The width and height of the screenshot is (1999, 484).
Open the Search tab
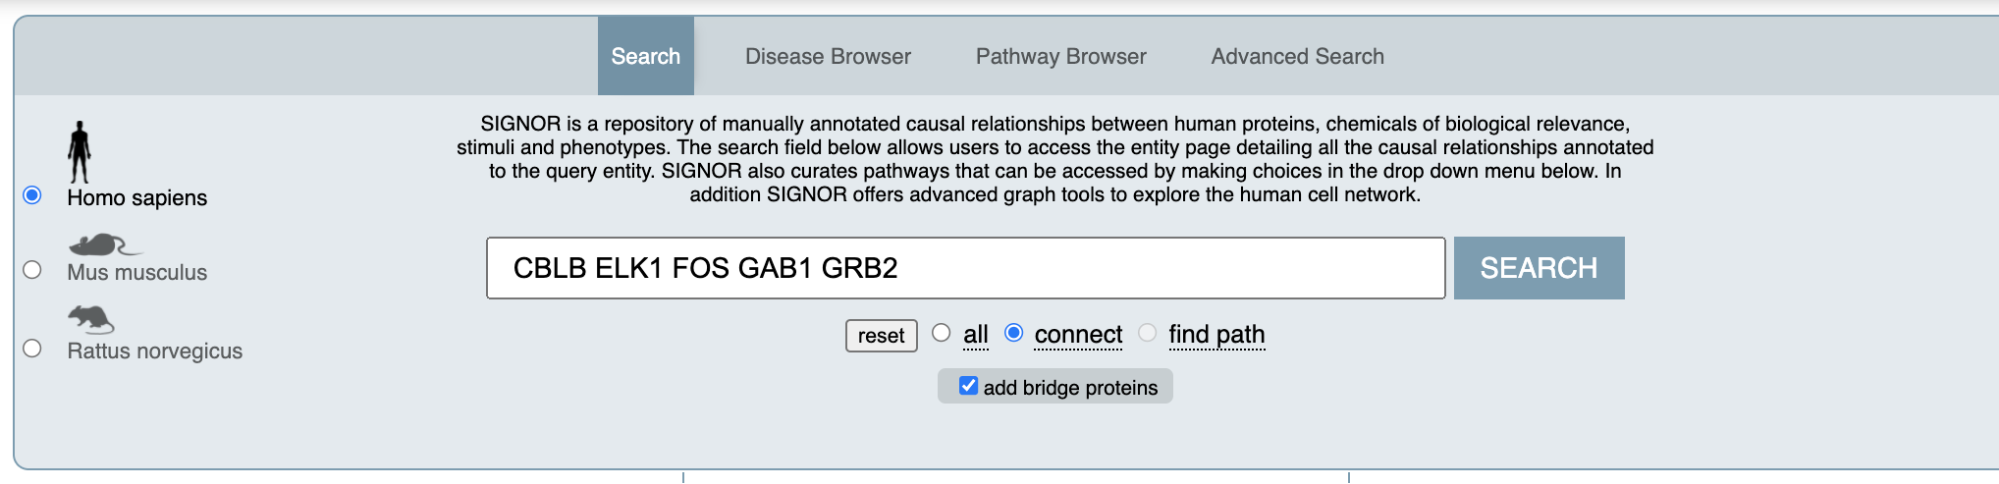click(x=646, y=56)
